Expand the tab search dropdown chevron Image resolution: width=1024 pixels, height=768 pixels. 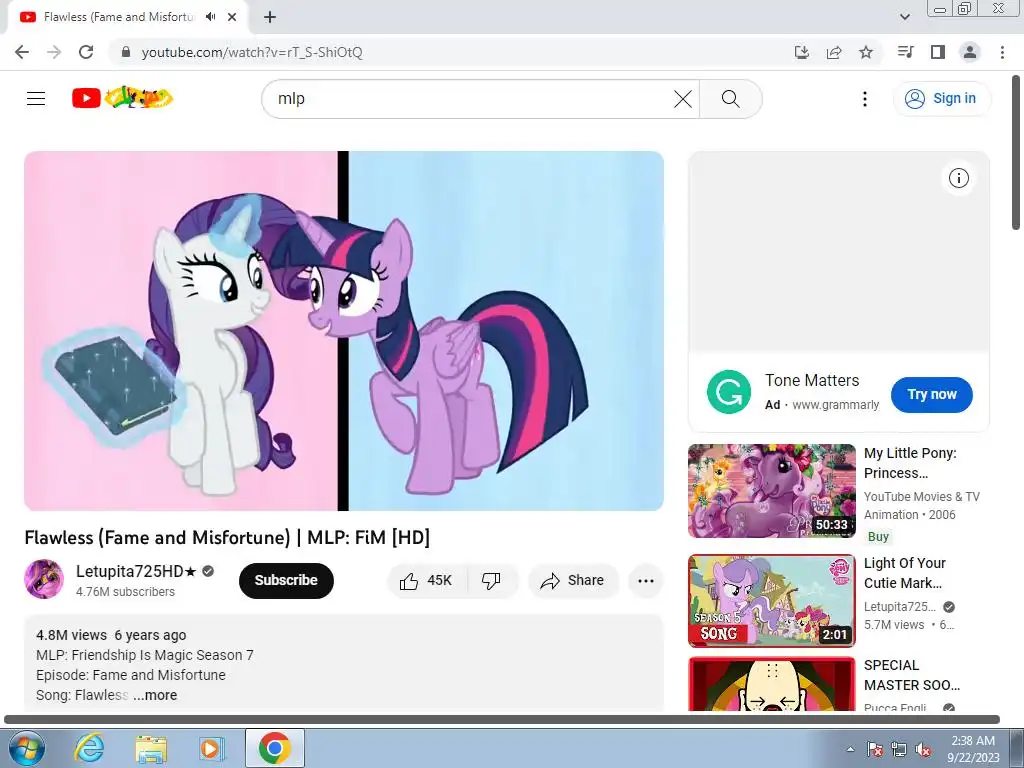pos(904,17)
